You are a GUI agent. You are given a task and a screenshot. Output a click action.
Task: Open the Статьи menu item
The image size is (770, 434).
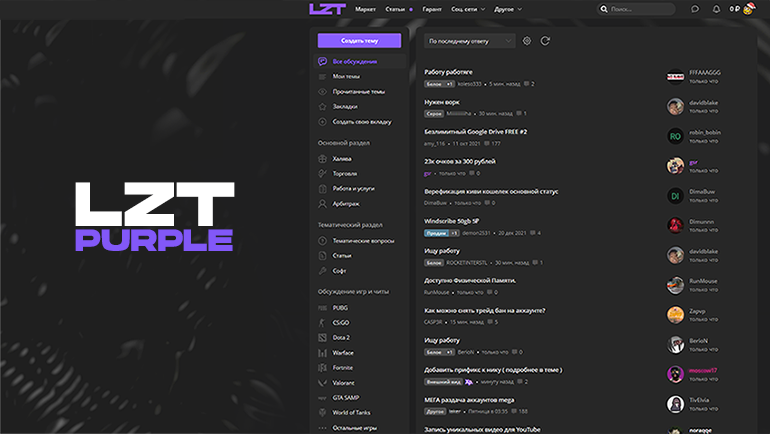tap(395, 9)
